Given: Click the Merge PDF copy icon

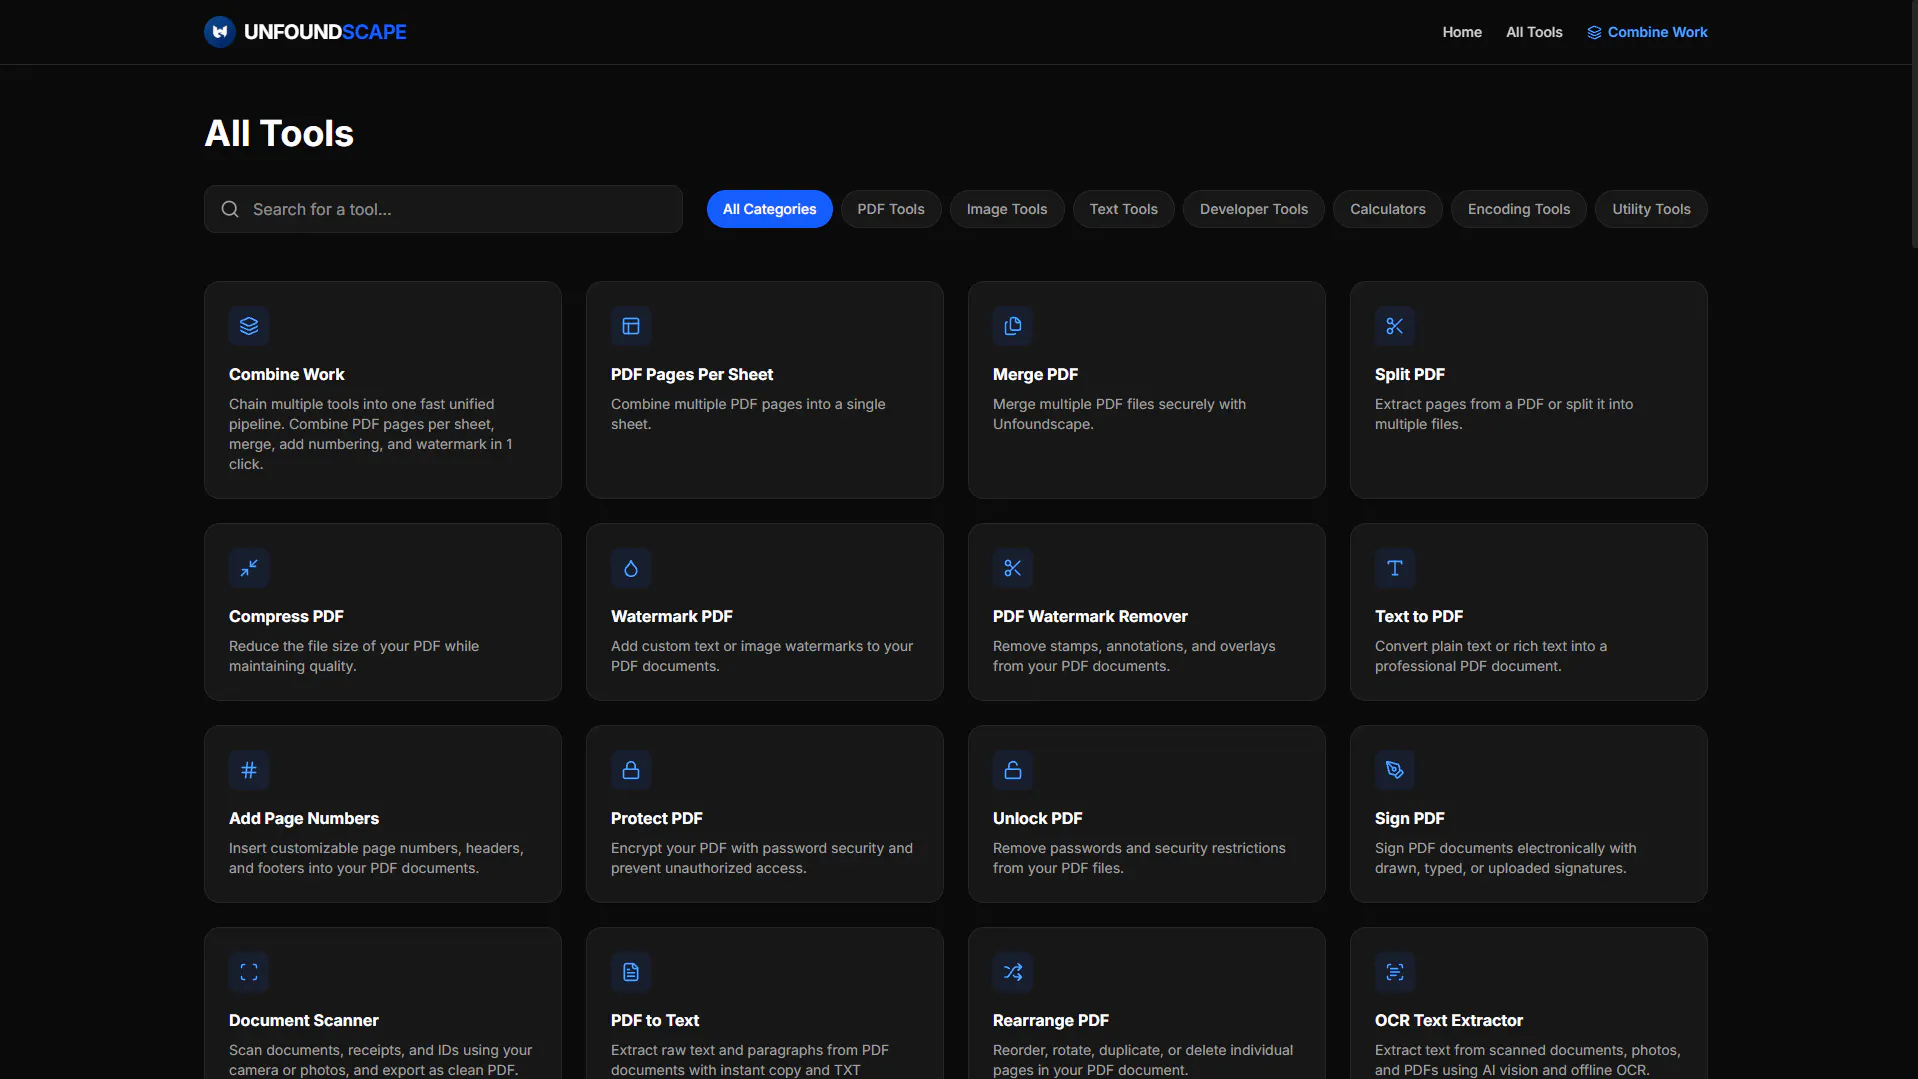Looking at the screenshot, I should tap(1013, 326).
